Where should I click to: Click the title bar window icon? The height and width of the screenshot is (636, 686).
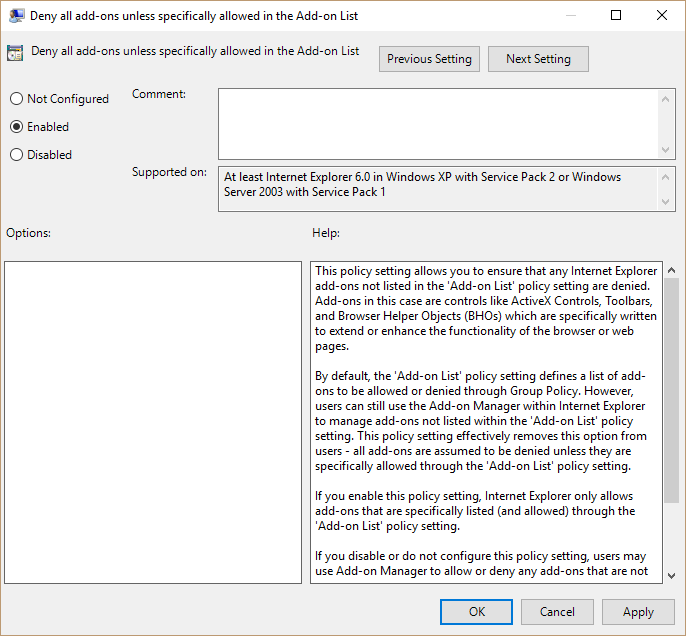coord(16,16)
